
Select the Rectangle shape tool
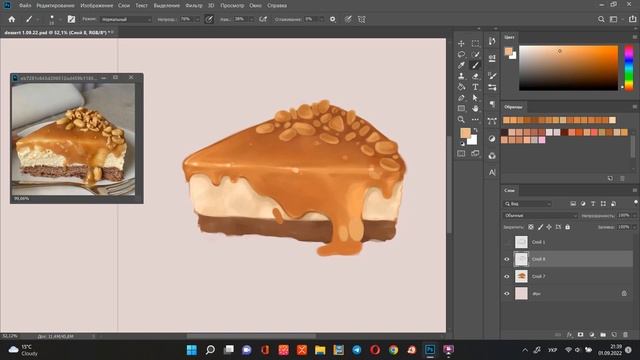point(461,109)
